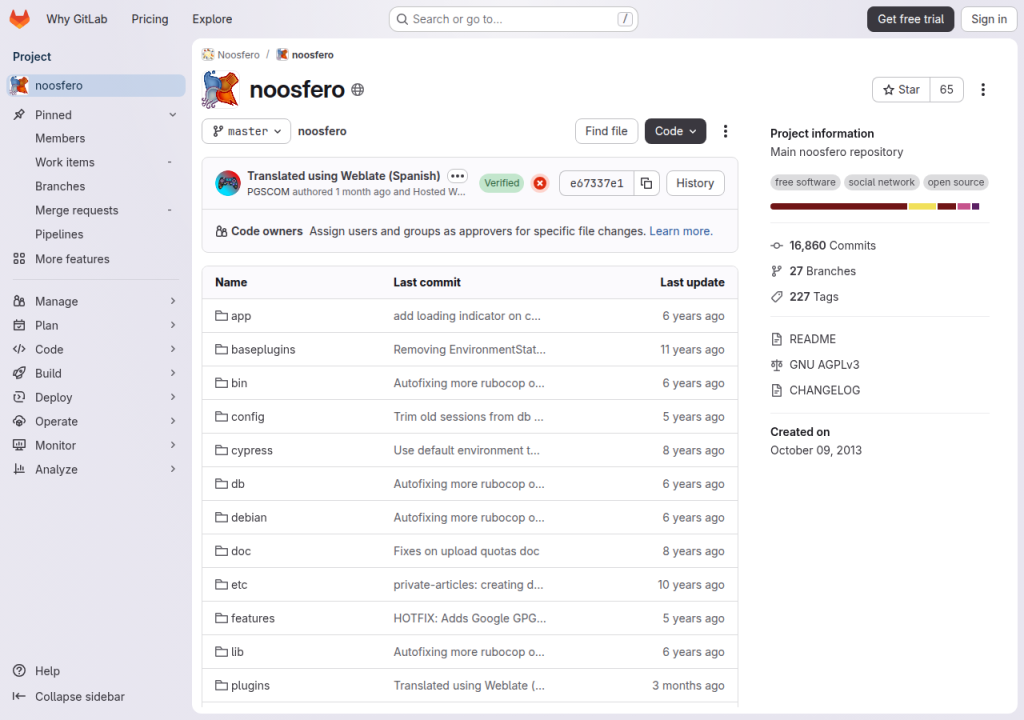Click the Operate icon in sidebar

coord(19,421)
